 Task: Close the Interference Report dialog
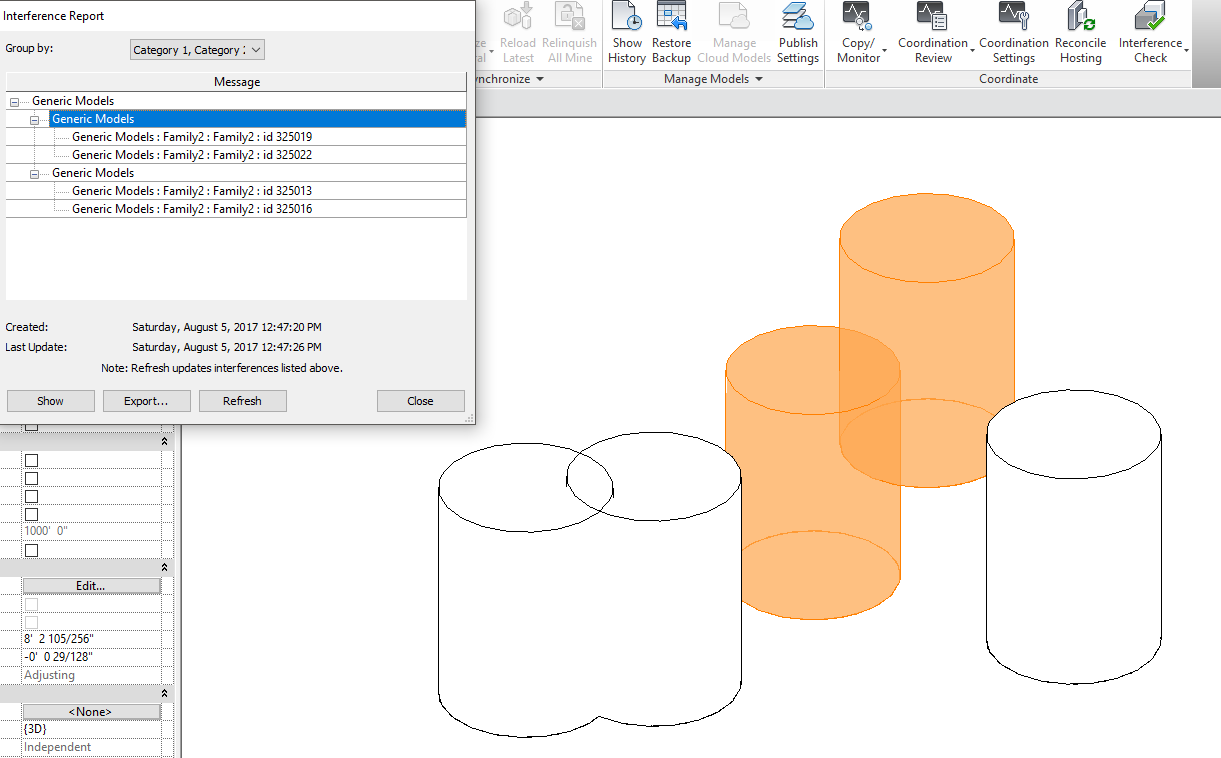point(421,401)
